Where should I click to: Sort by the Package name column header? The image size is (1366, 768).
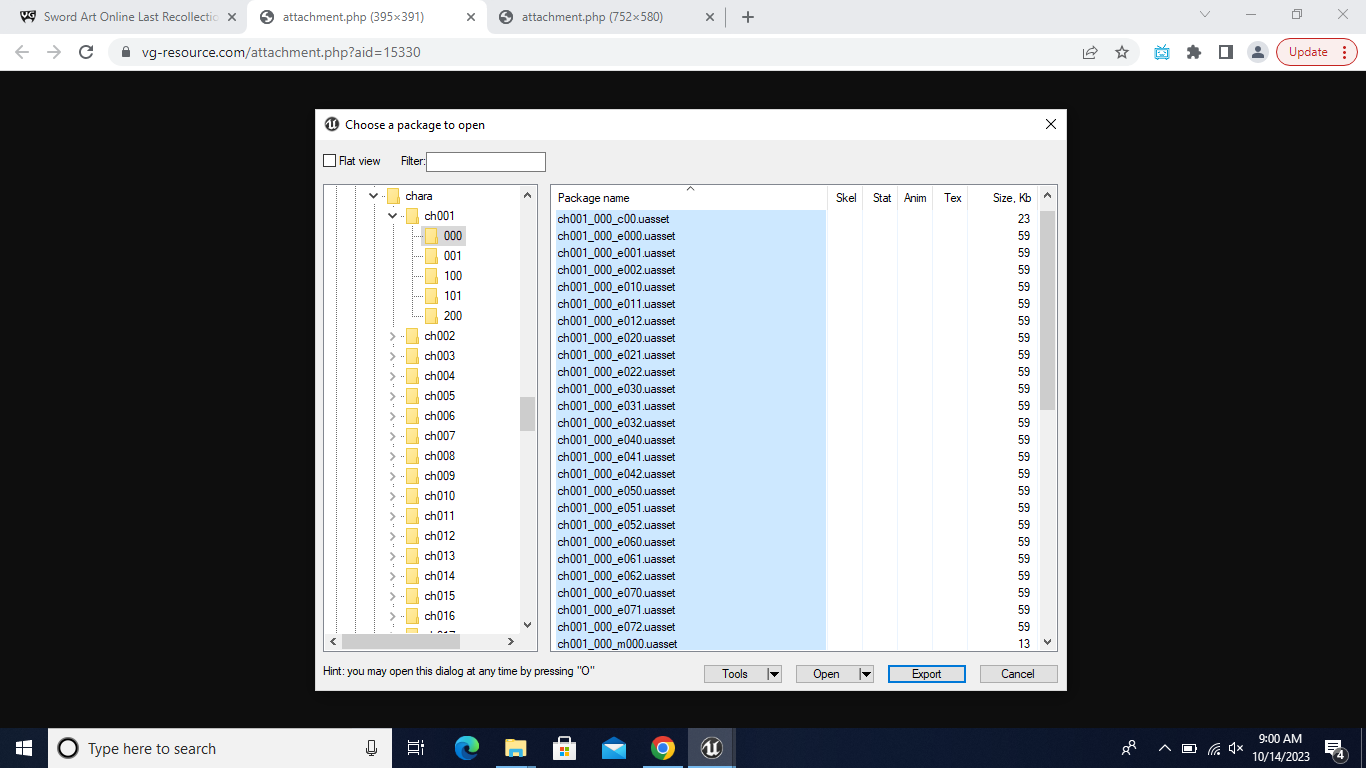click(x=689, y=197)
